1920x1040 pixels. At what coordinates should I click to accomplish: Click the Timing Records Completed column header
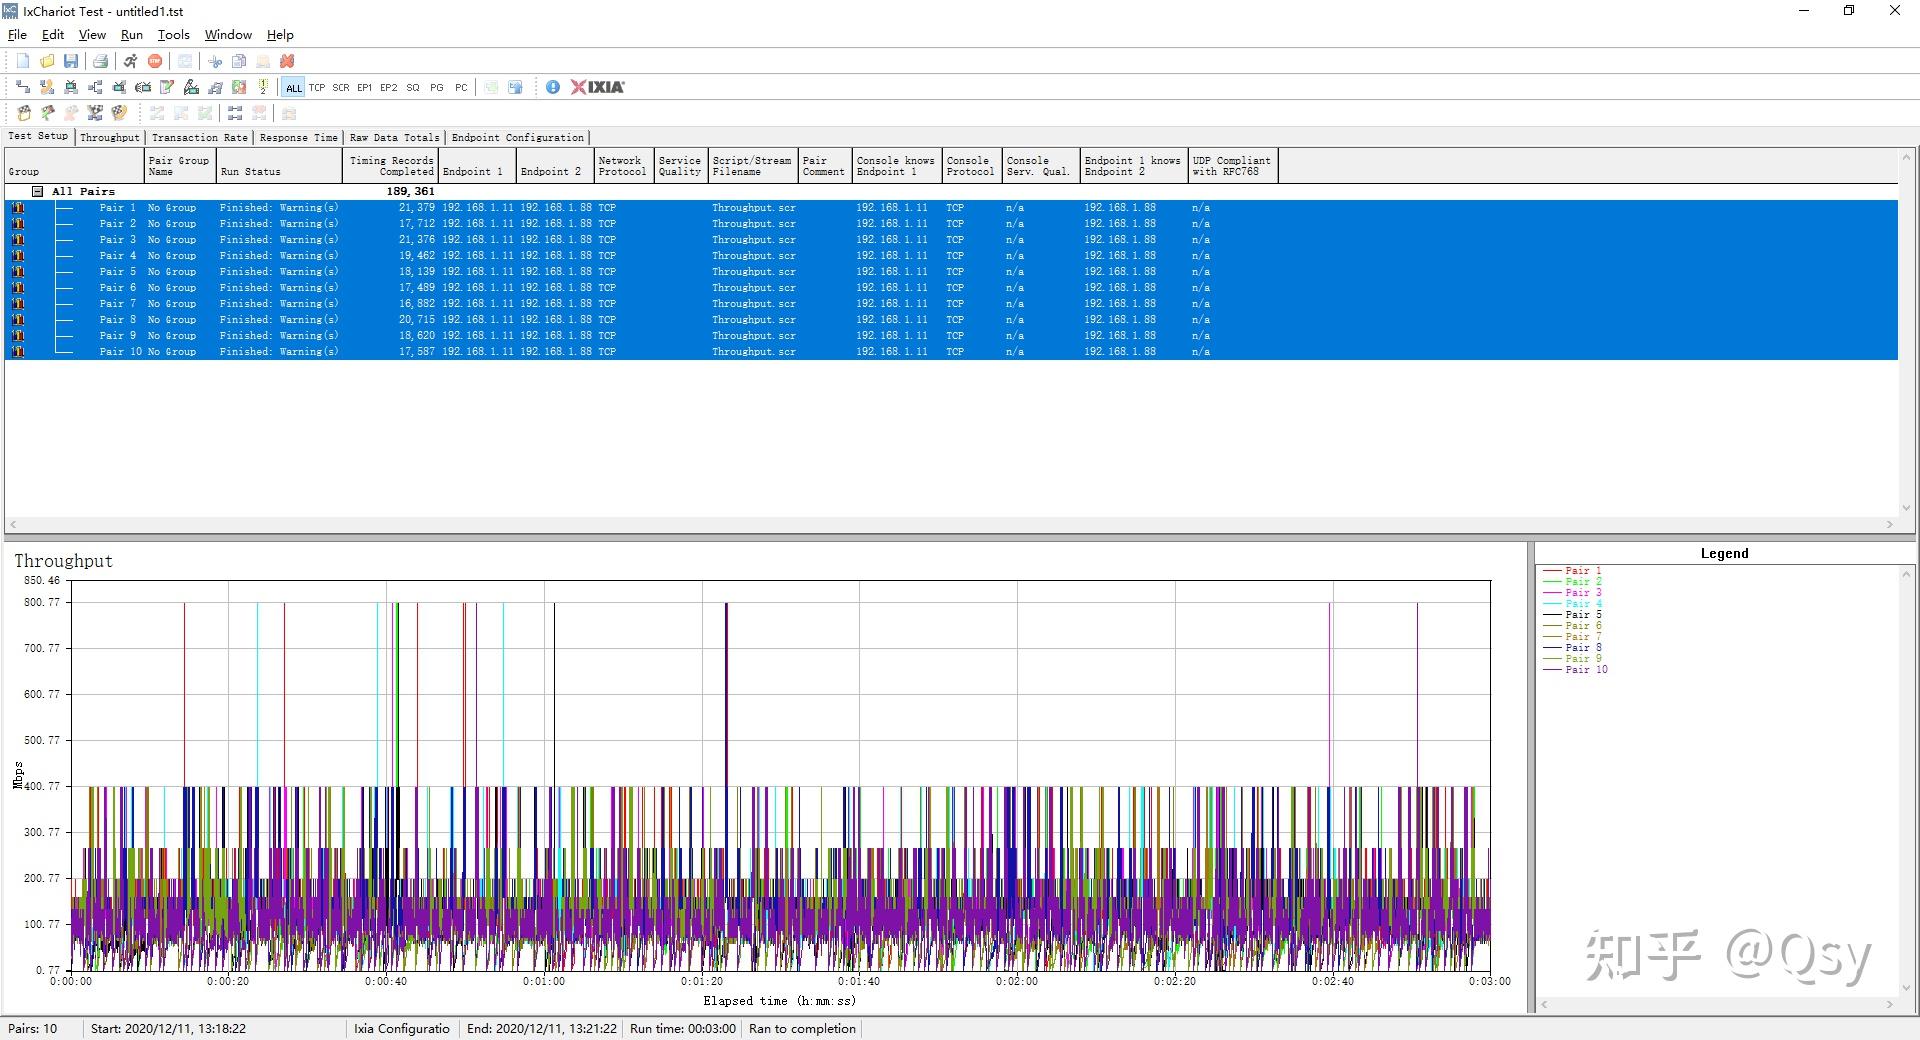391,166
